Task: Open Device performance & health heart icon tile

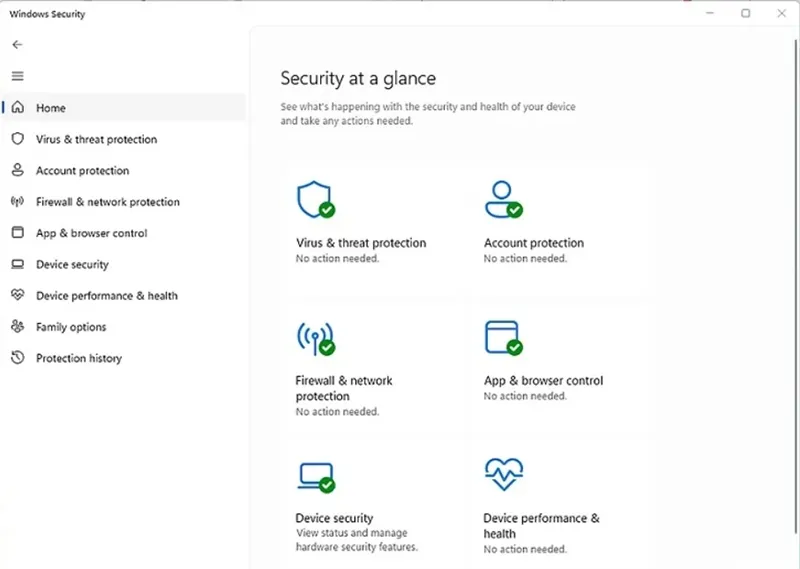Action: 502,474
